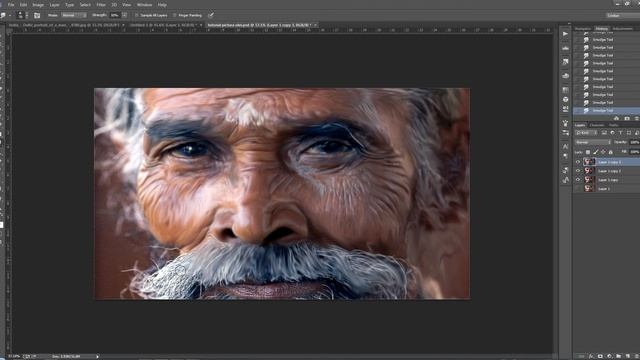Select the highlighted last Smudge Tool history state
Image resolution: width=640 pixels, height=360 pixels.
pyautogui.click(x=607, y=111)
